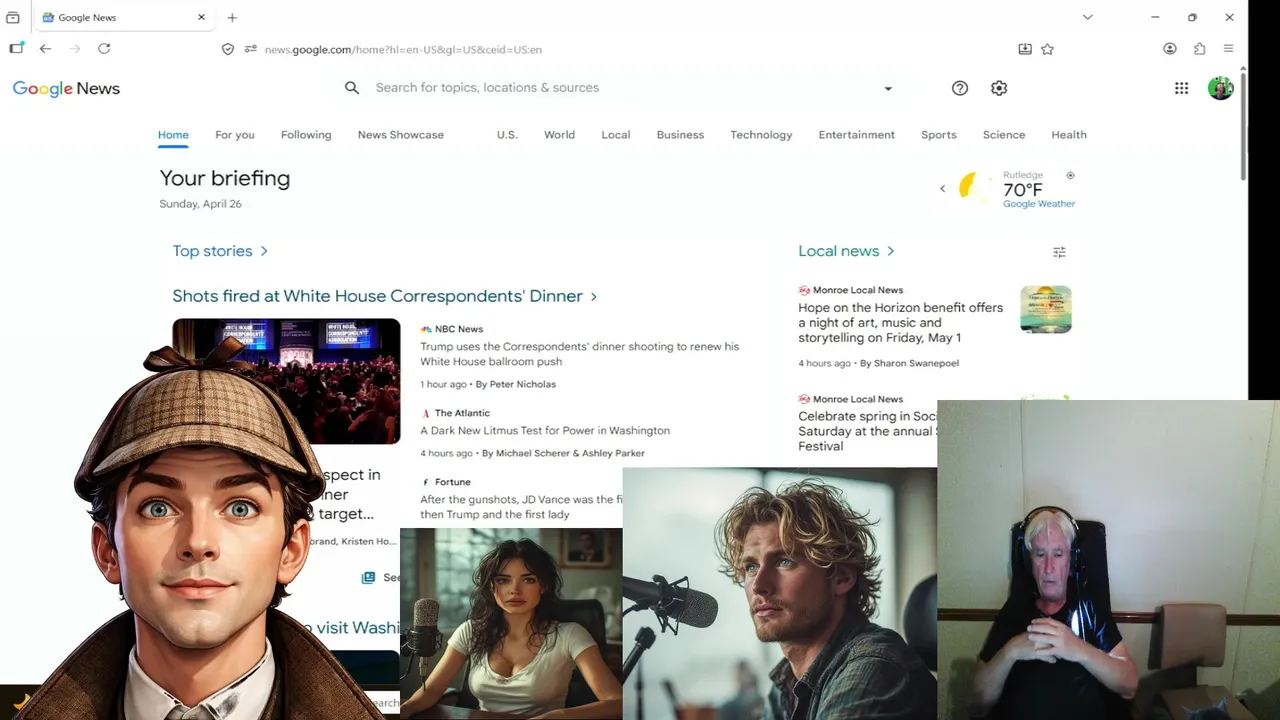Click the Search for topics input field
The image size is (1280, 720).
620,88
